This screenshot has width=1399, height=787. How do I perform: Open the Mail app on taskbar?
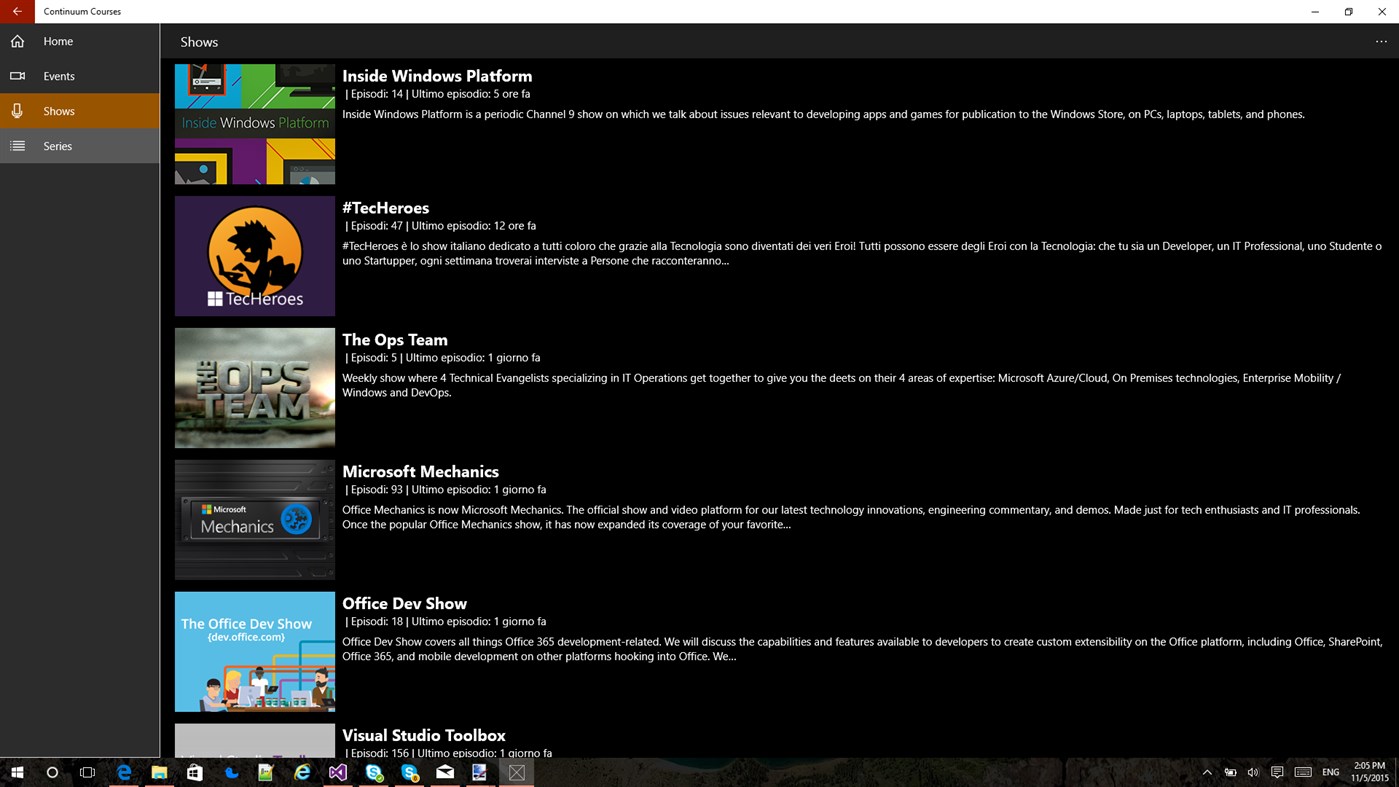coord(445,772)
